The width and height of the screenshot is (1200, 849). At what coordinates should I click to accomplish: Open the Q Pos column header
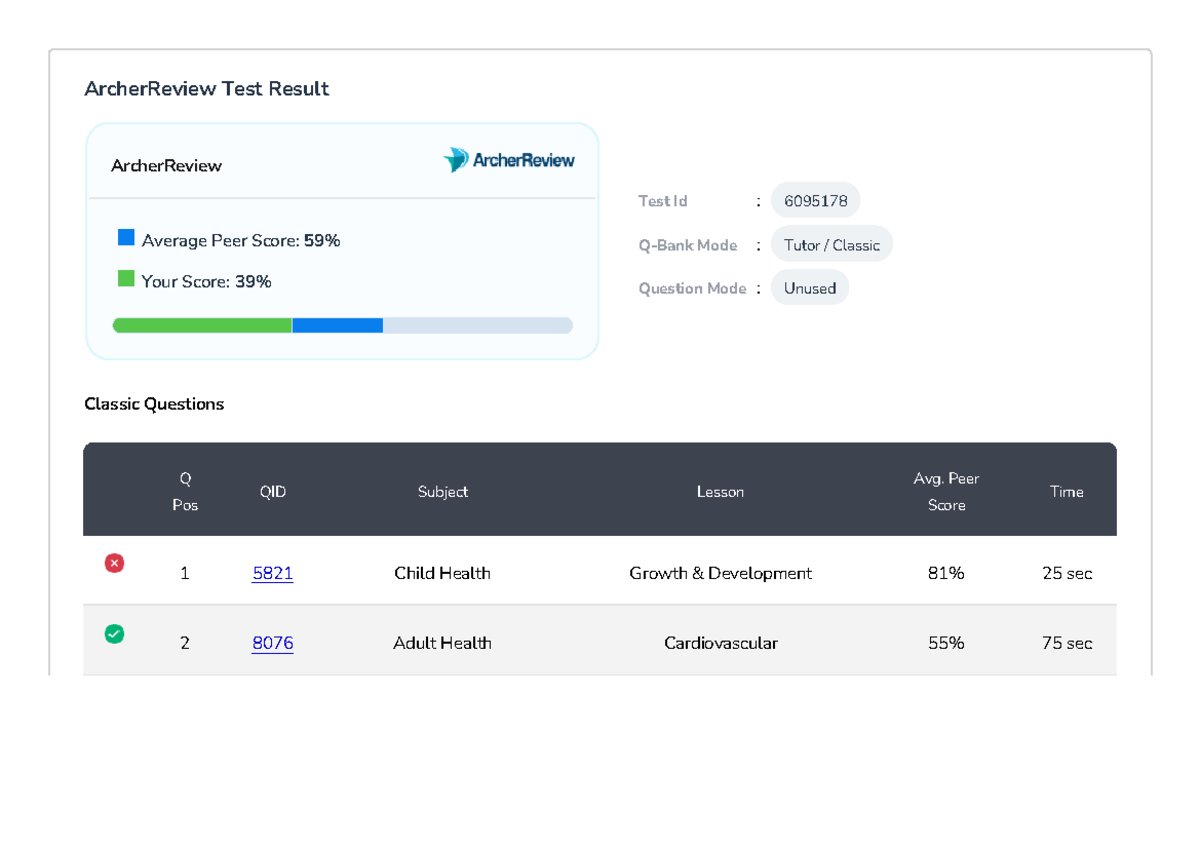point(185,491)
